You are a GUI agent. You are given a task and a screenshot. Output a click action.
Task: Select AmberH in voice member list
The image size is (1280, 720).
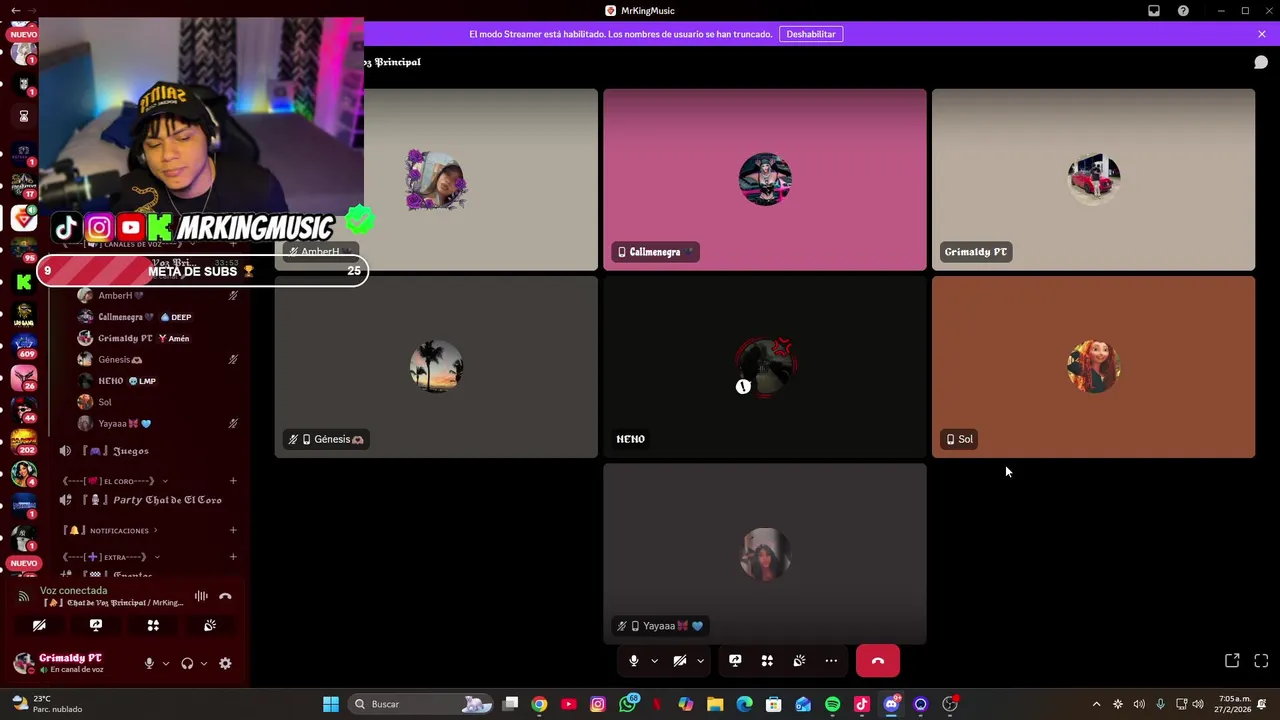tap(158, 296)
